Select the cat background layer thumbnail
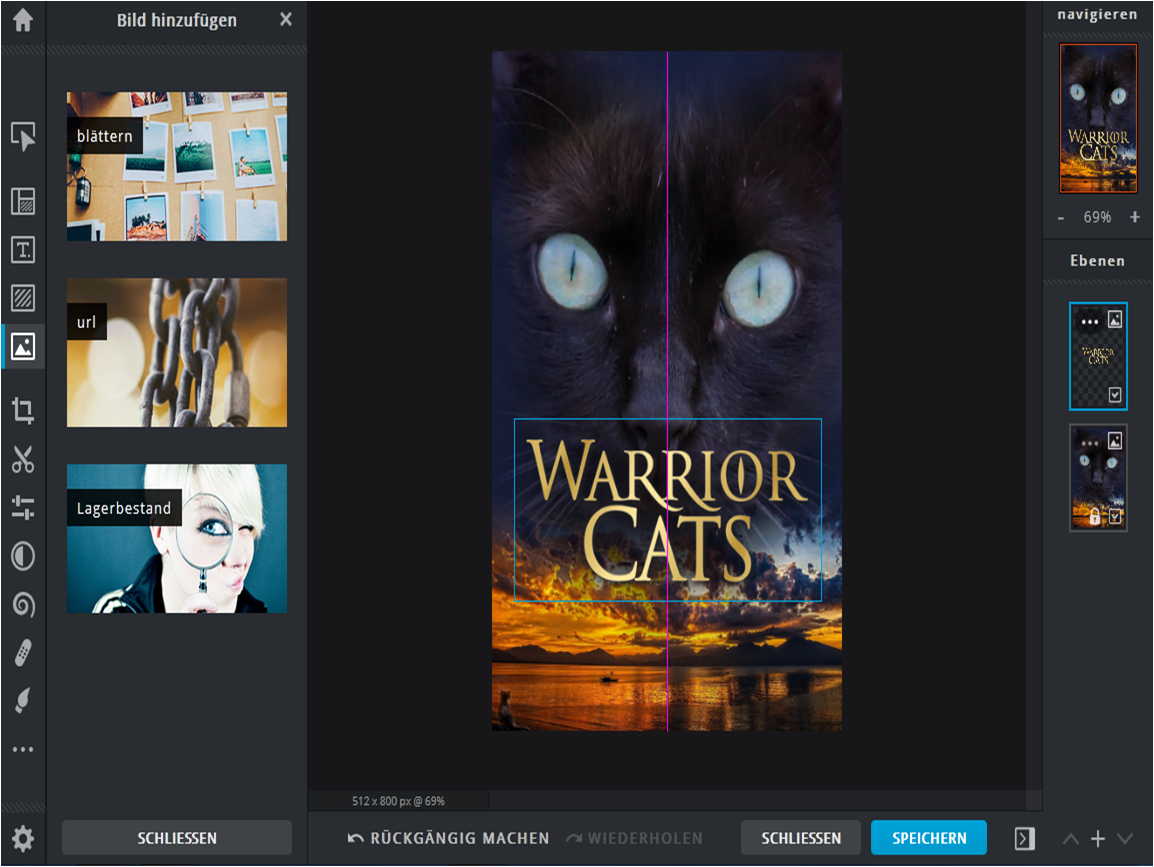Image resolution: width=1154 pixels, height=867 pixels. [1098, 478]
